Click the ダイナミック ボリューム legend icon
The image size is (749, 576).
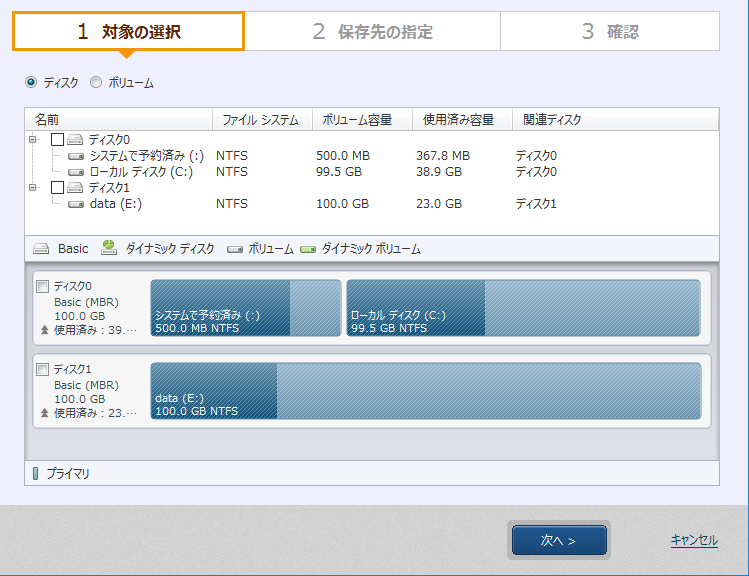coord(308,249)
